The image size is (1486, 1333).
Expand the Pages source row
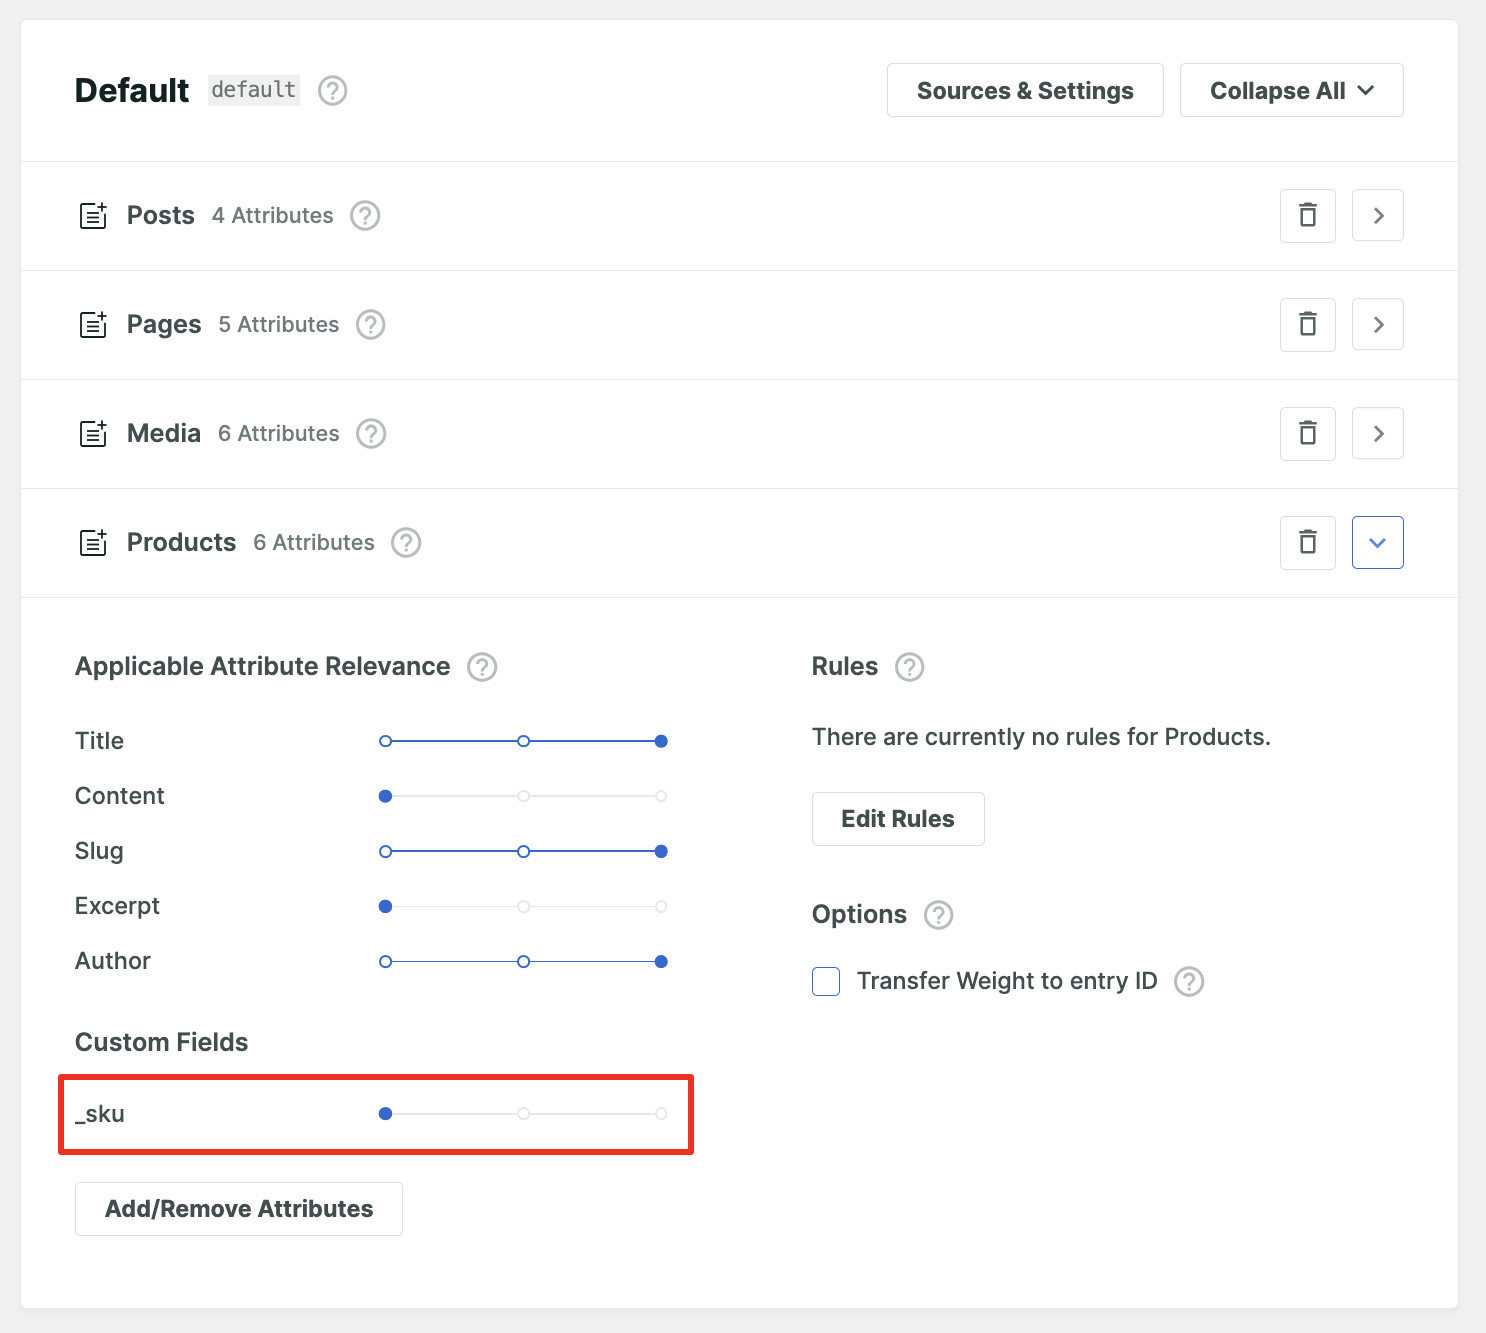pyautogui.click(x=1378, y=325)
